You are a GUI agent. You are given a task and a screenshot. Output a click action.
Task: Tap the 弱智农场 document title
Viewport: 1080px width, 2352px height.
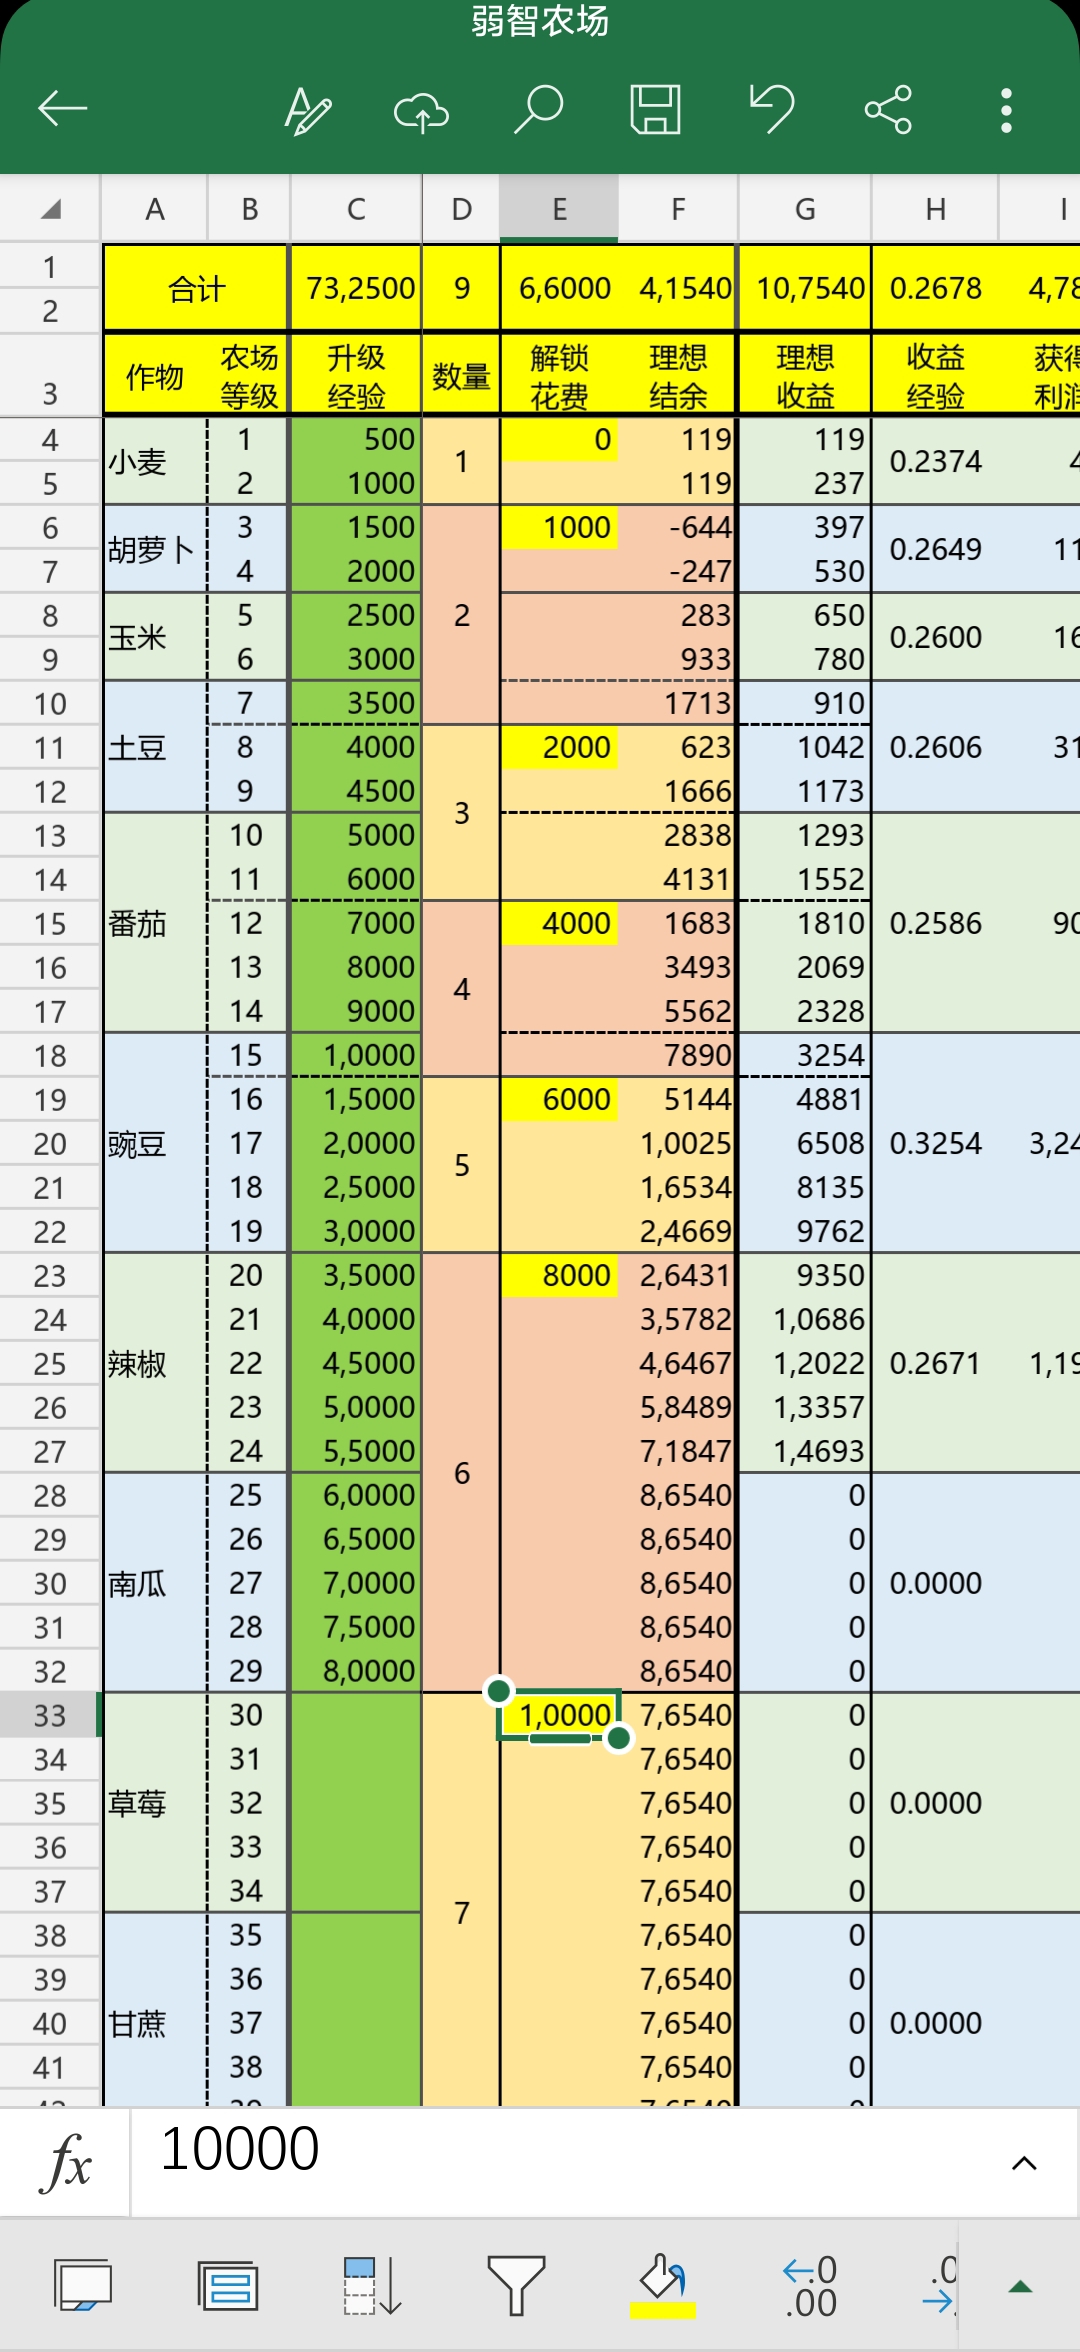pos(540,20)
